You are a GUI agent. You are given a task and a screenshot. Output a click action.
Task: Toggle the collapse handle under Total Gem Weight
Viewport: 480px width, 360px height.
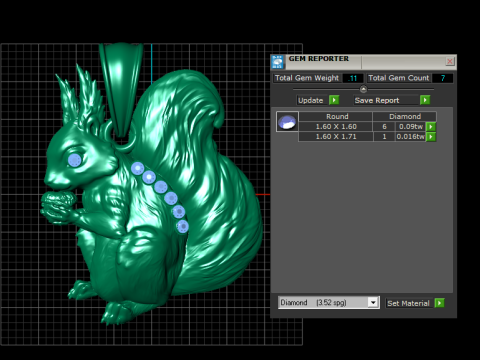tap(363, 89)
